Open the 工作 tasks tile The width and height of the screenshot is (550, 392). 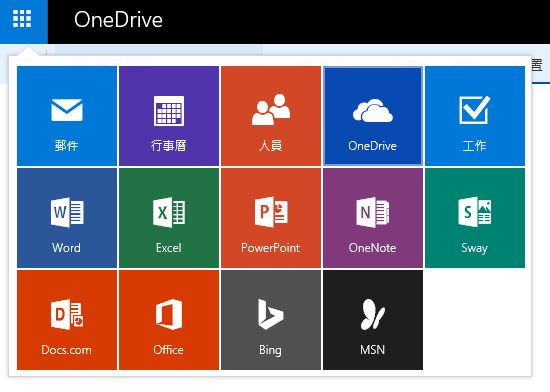[x=475, y=116]
